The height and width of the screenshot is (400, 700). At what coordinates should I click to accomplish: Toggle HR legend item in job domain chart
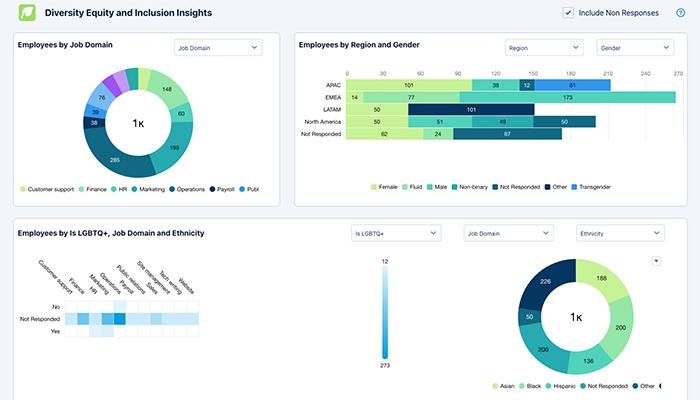[x=119, y=189]
